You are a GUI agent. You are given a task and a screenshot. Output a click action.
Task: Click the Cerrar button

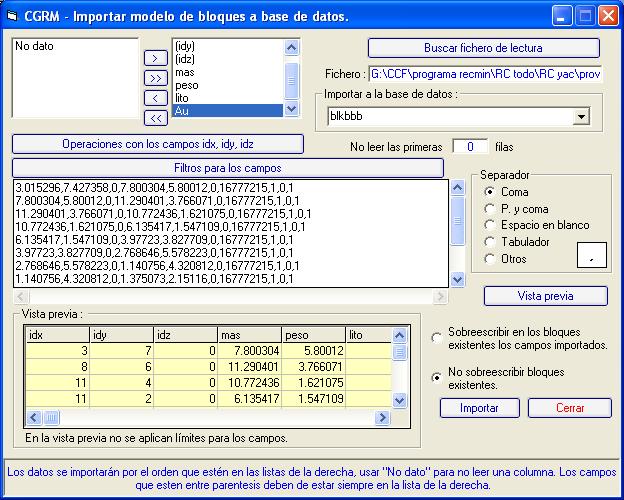(570, 408)
